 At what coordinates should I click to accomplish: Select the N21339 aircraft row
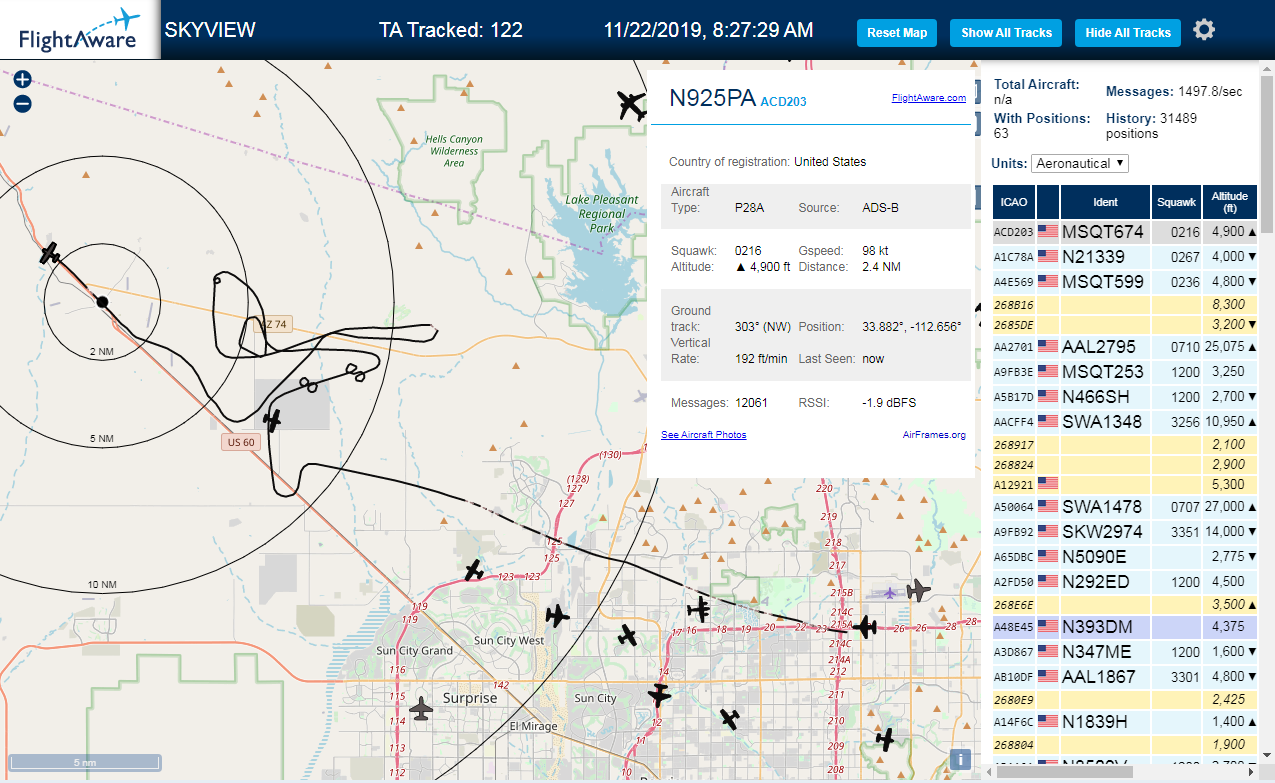click(1125, 257)
